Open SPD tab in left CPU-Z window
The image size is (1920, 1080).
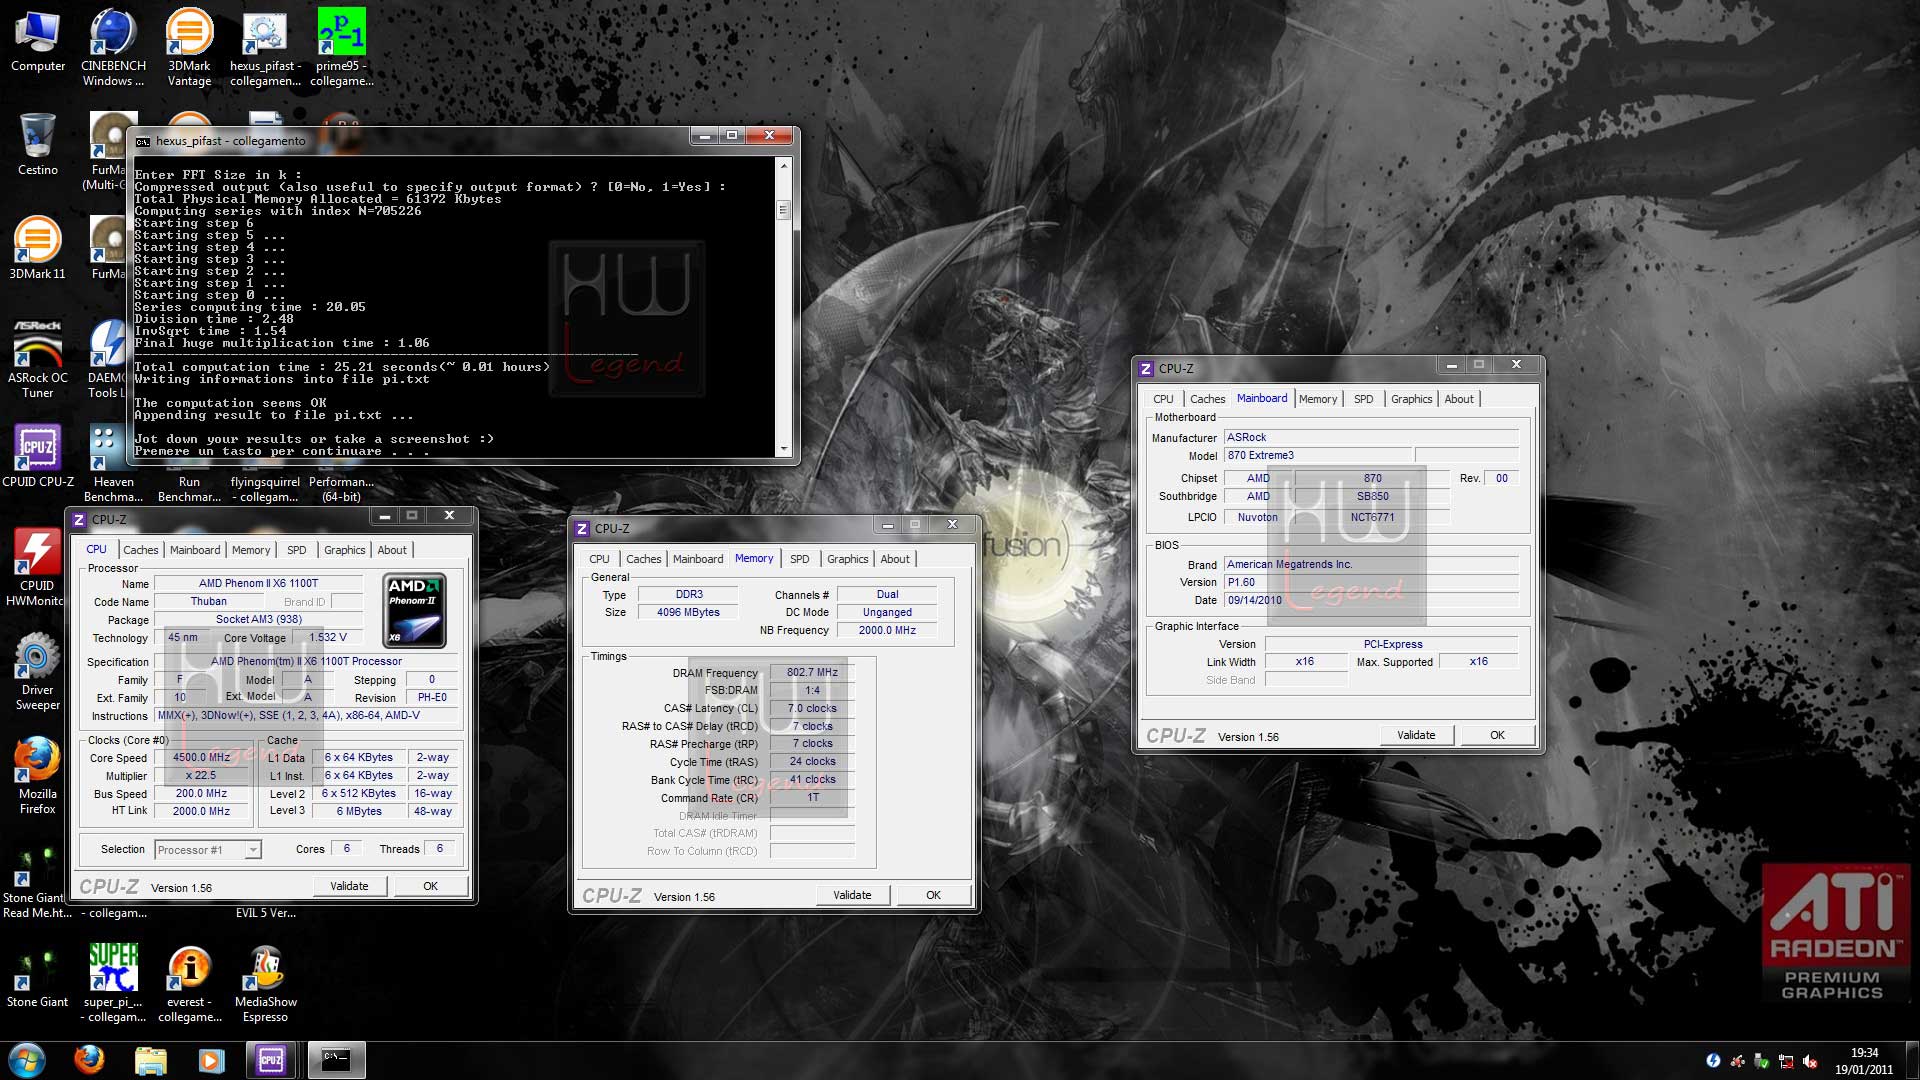[x=297, y=550]
